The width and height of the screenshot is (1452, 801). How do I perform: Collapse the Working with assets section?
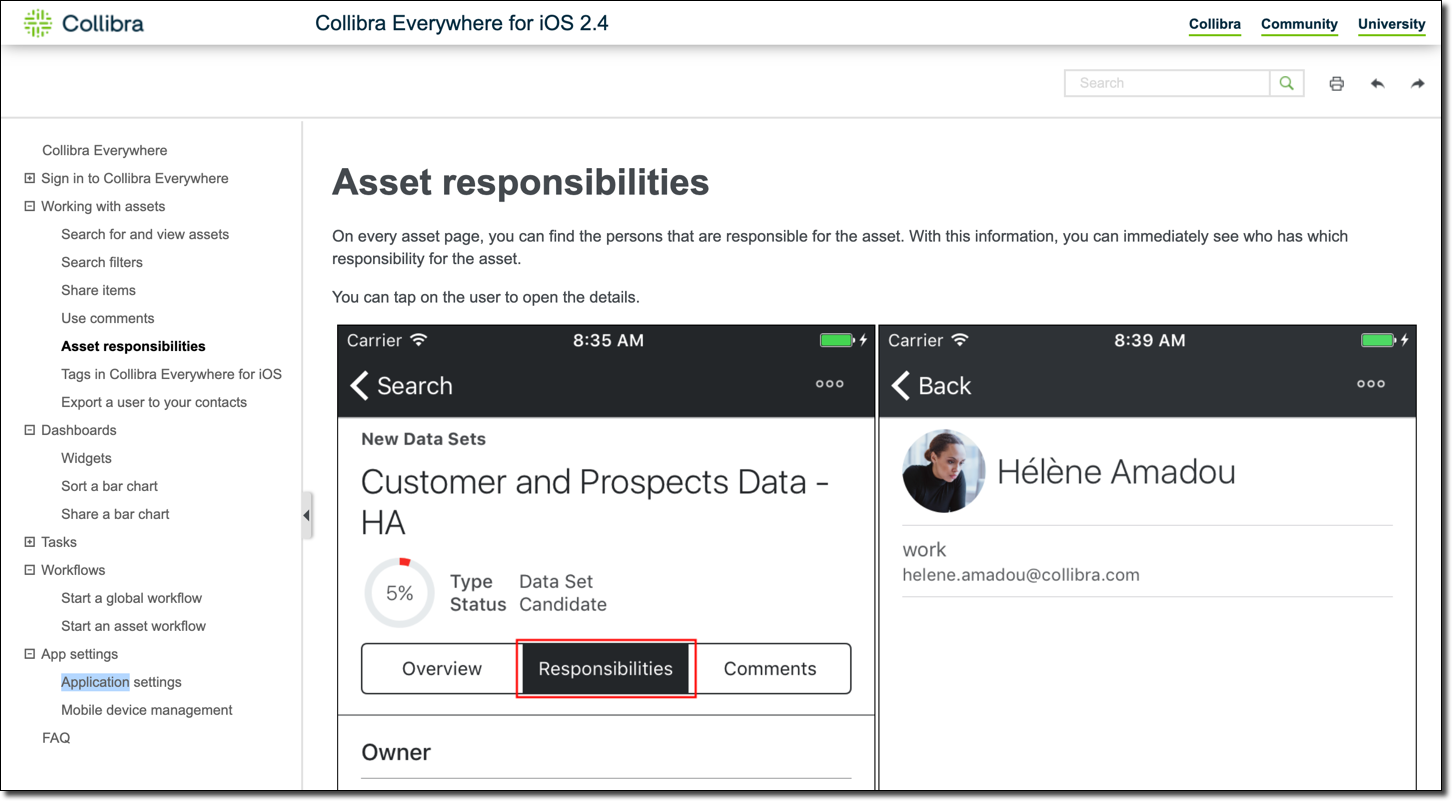30,207
